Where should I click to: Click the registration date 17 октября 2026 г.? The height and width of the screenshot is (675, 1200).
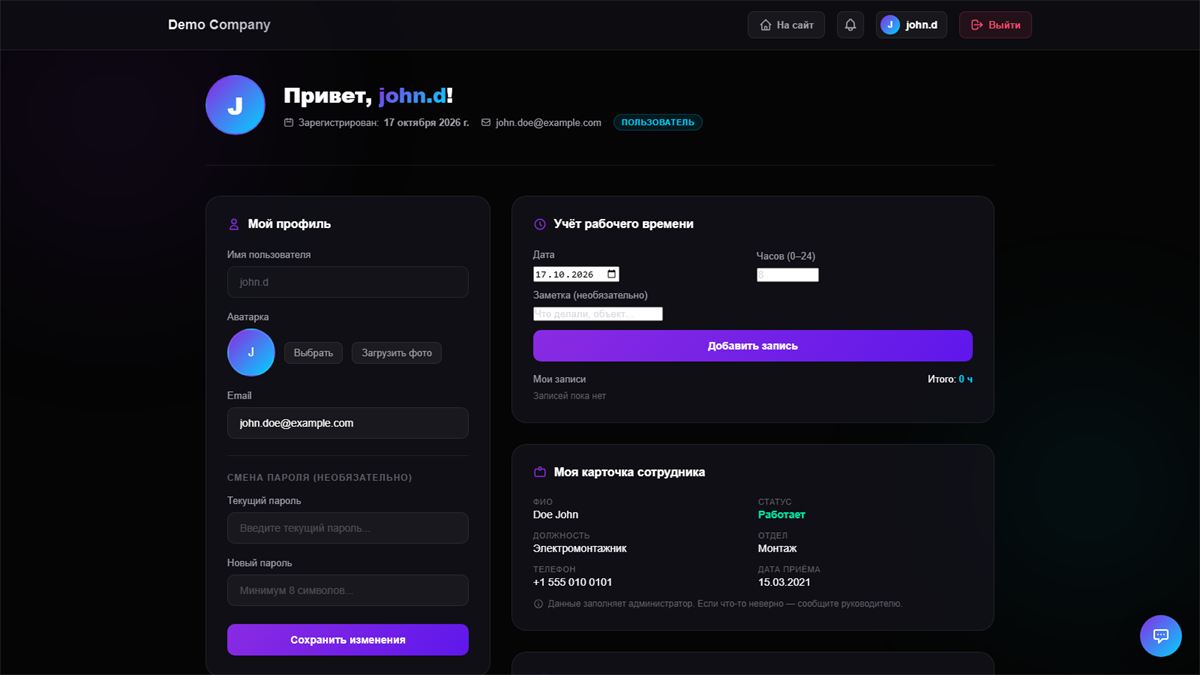point(426,123)
